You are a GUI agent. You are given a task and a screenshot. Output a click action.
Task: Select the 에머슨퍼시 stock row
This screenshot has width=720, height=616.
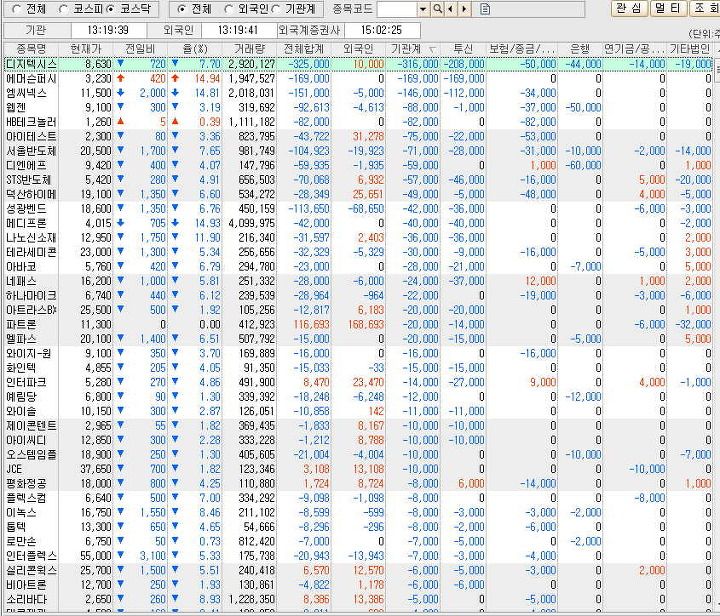(358, 78)
